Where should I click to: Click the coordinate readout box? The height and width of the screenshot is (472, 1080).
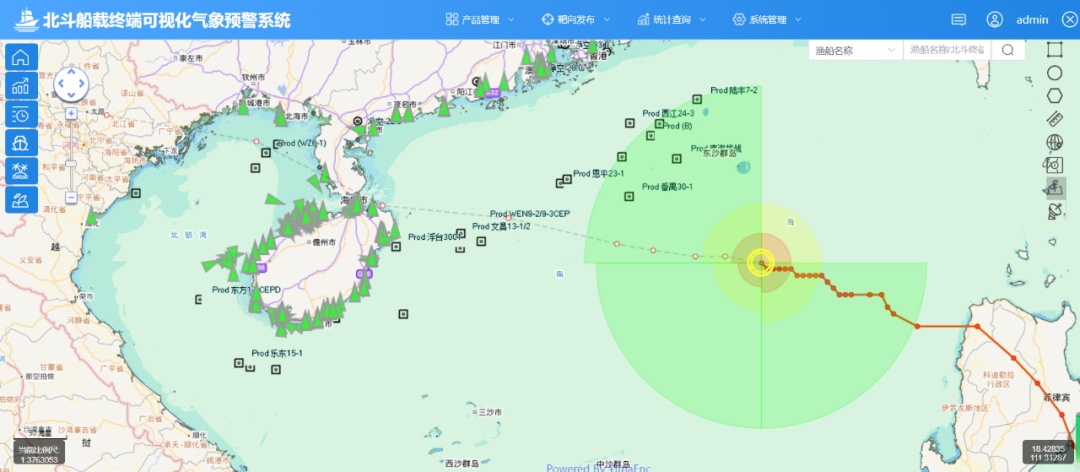point(1048,453)
